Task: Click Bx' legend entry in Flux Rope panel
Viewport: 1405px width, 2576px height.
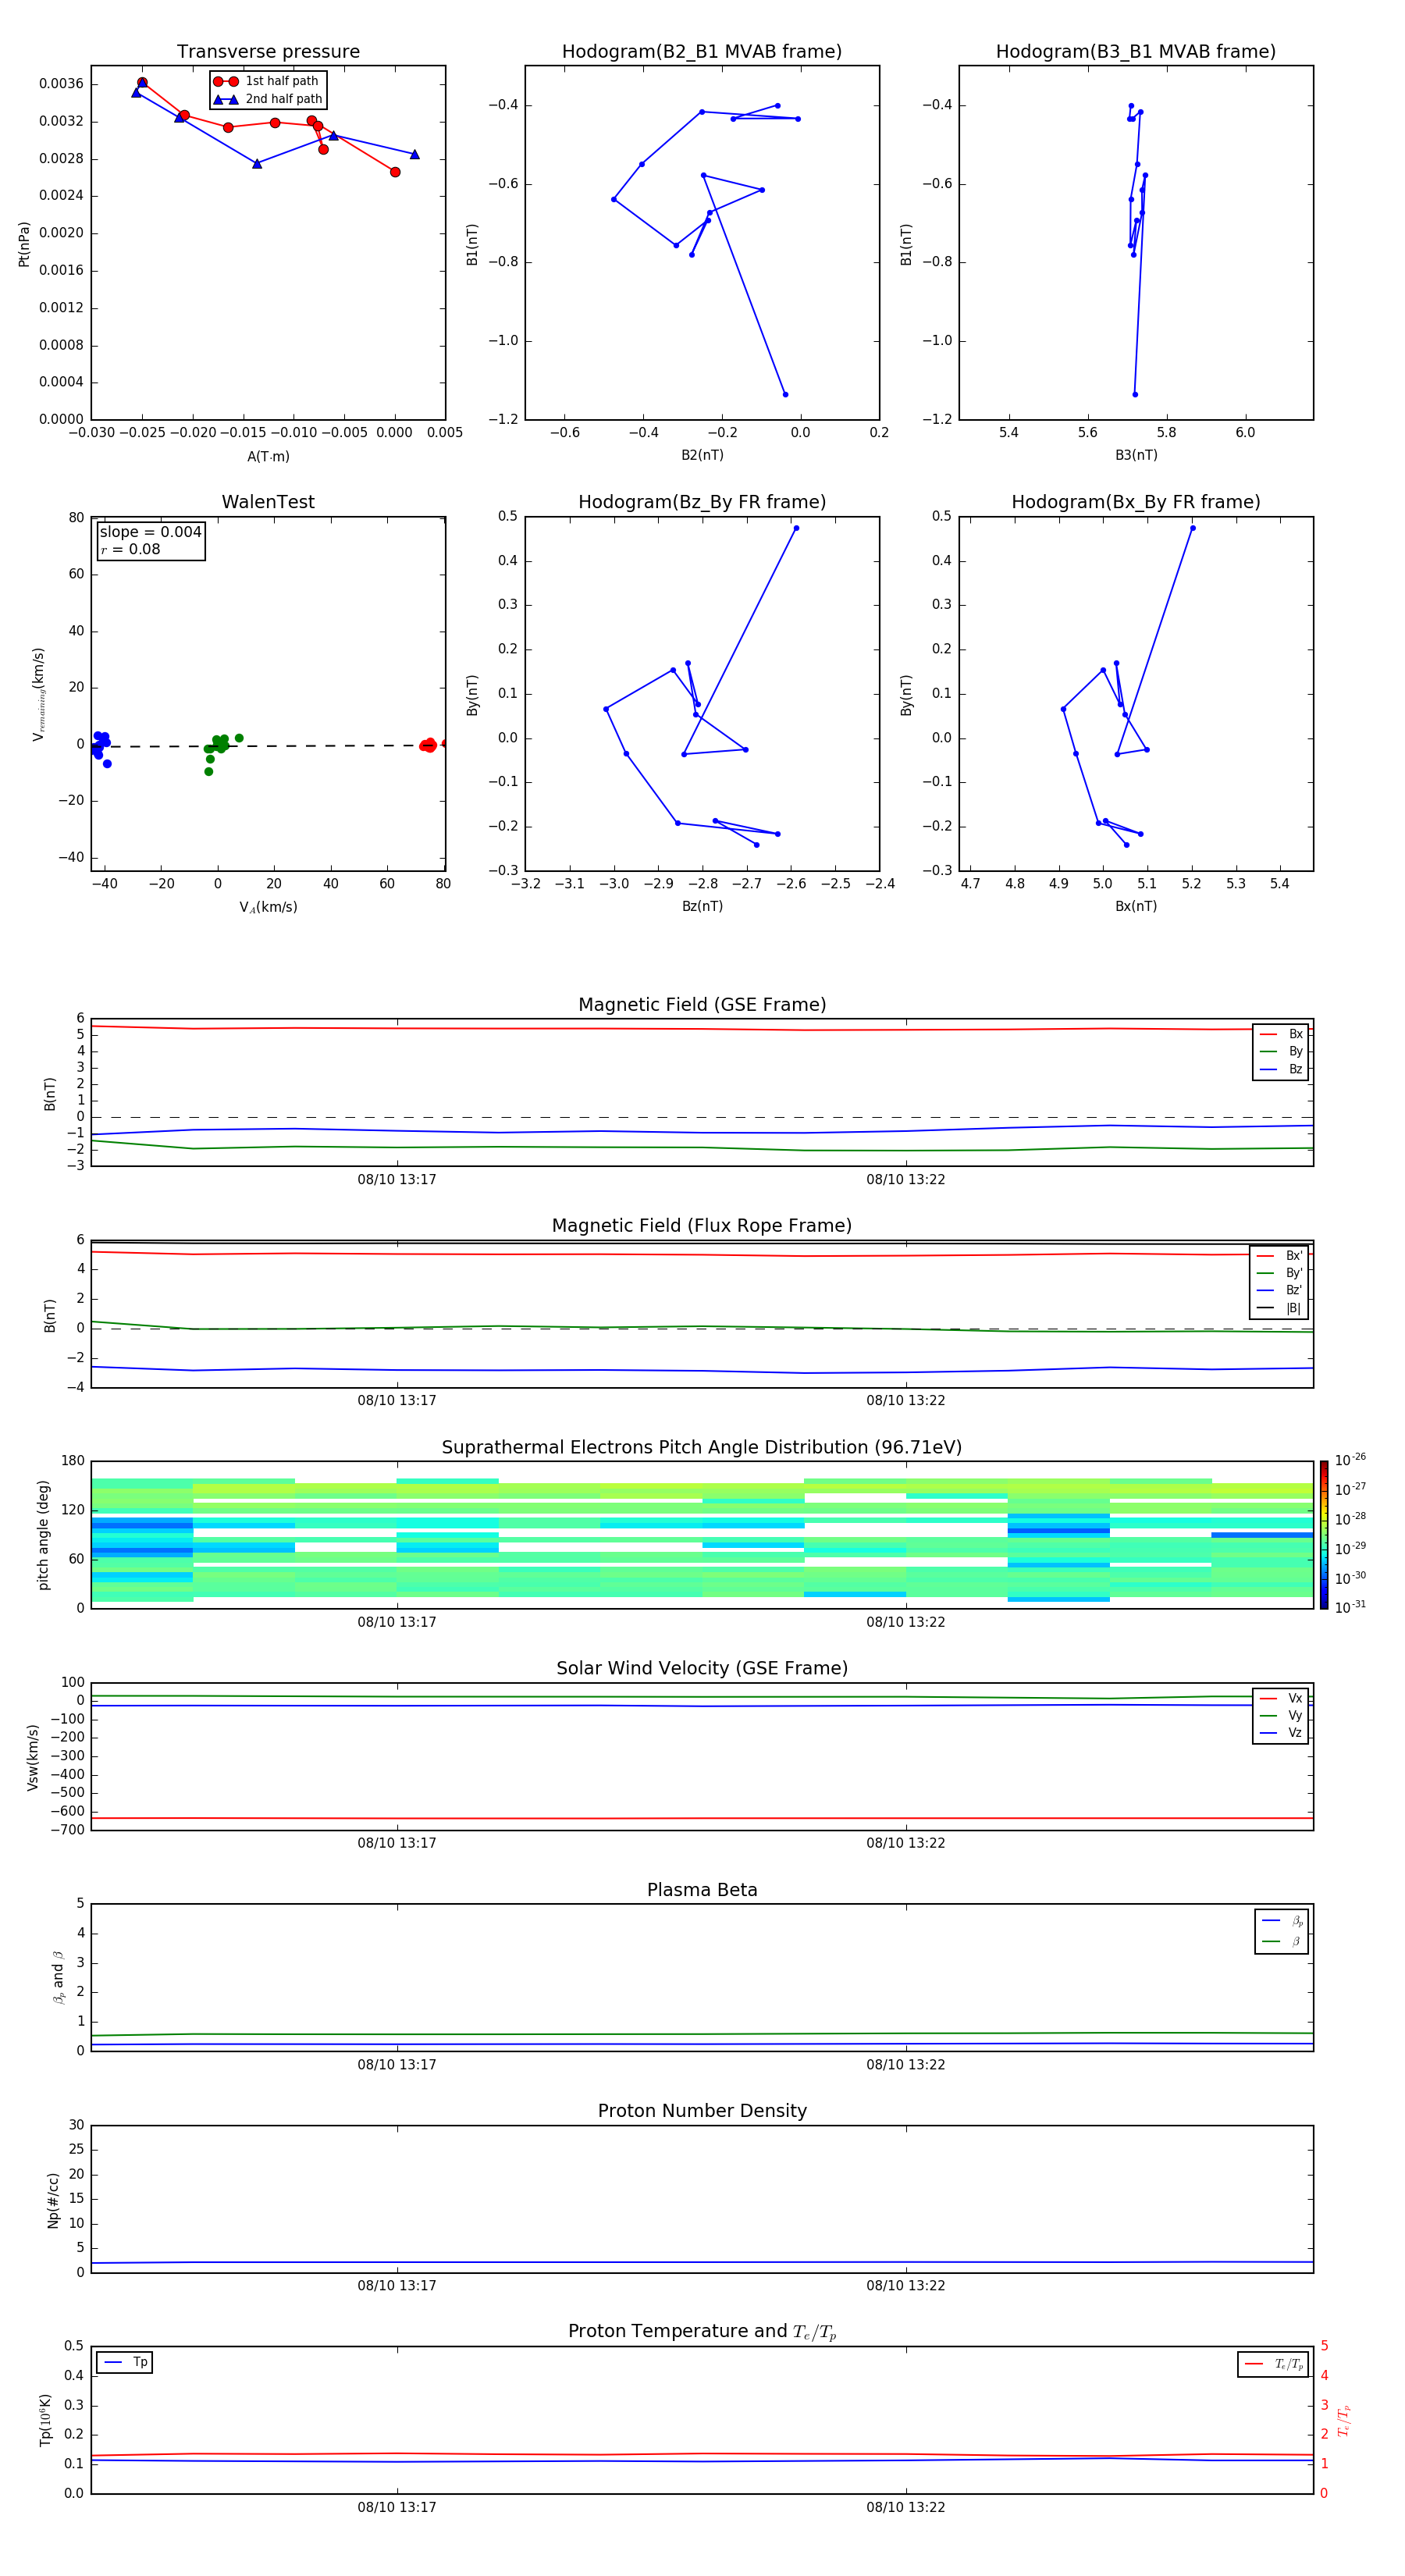Action: click(x=1279, y=1256)
